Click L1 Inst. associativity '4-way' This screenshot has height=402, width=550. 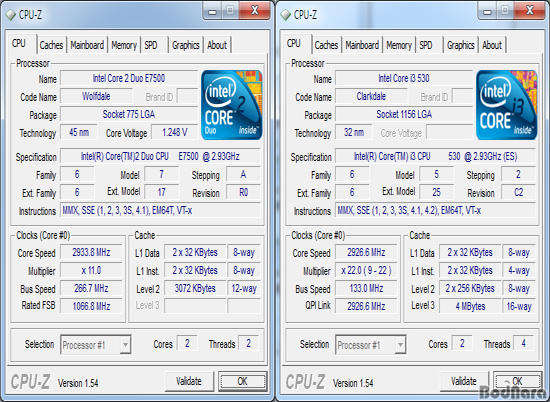tap(519, 270)
